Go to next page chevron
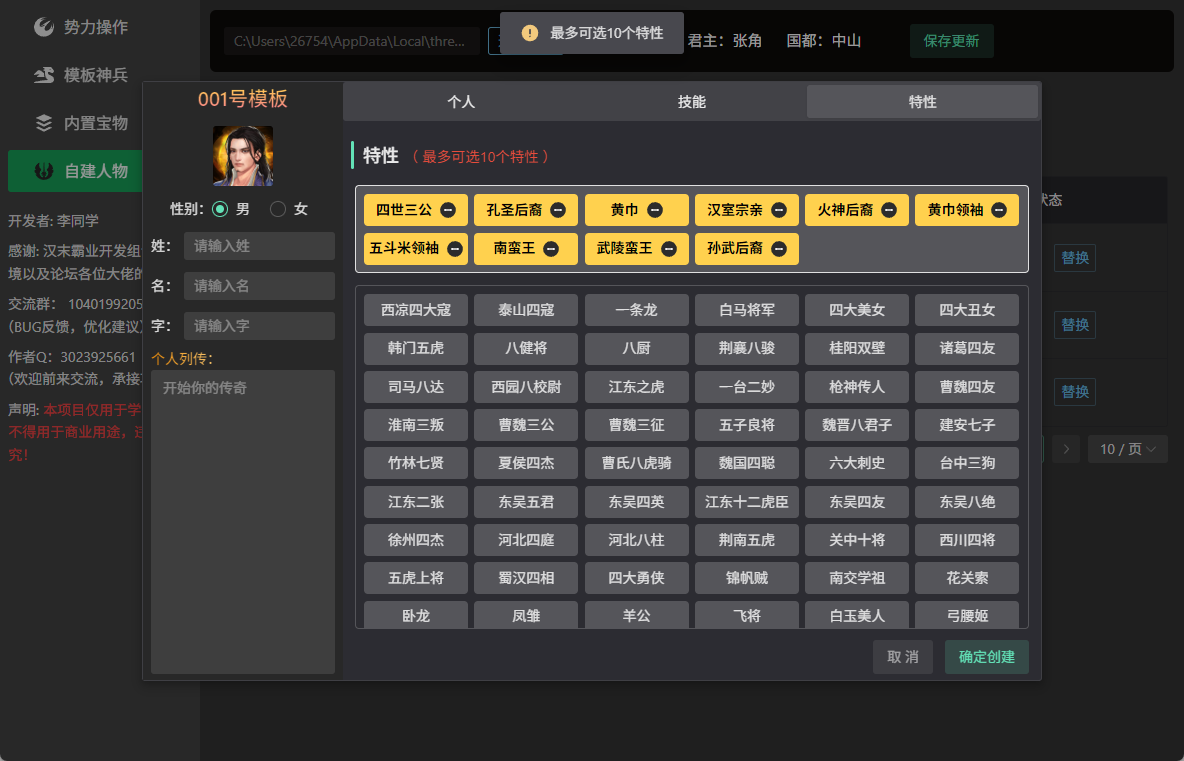1184x761 pixels. point(1066,449)
